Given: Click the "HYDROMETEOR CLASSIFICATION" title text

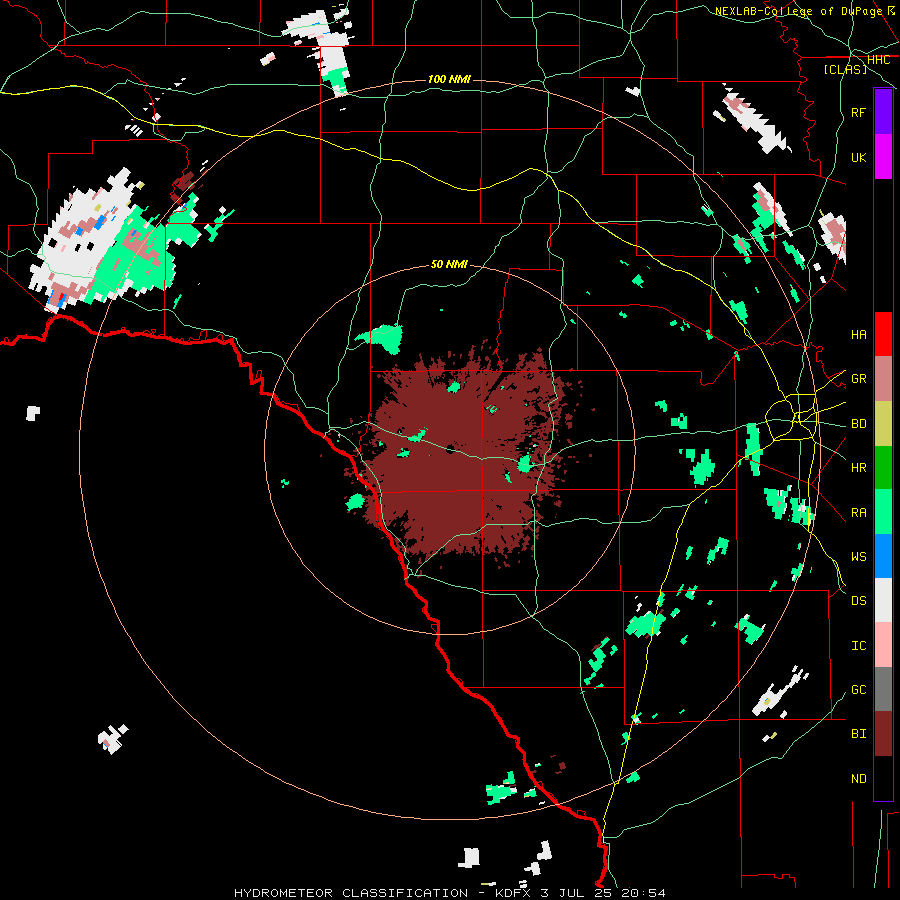Looking at the screenshot, I should click(x=351, y=893).
